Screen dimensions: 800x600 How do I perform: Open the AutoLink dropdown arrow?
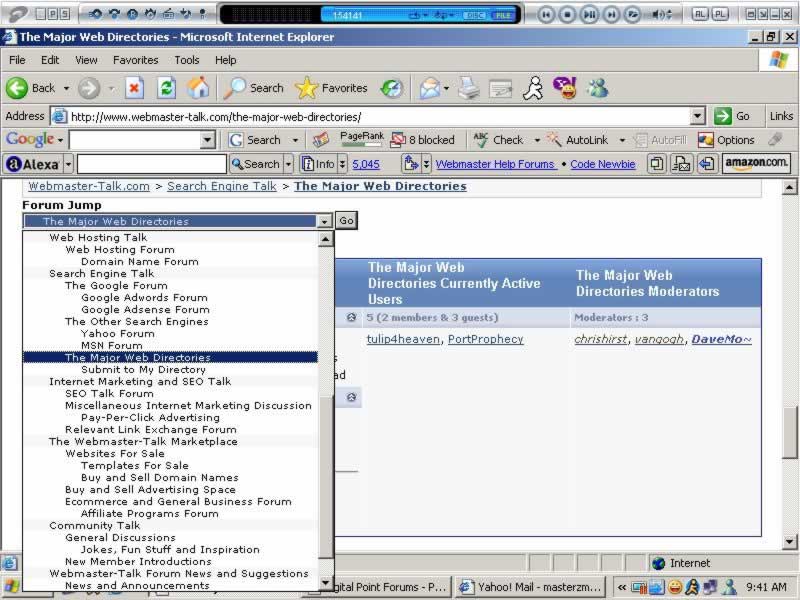[x=622, y=140]
